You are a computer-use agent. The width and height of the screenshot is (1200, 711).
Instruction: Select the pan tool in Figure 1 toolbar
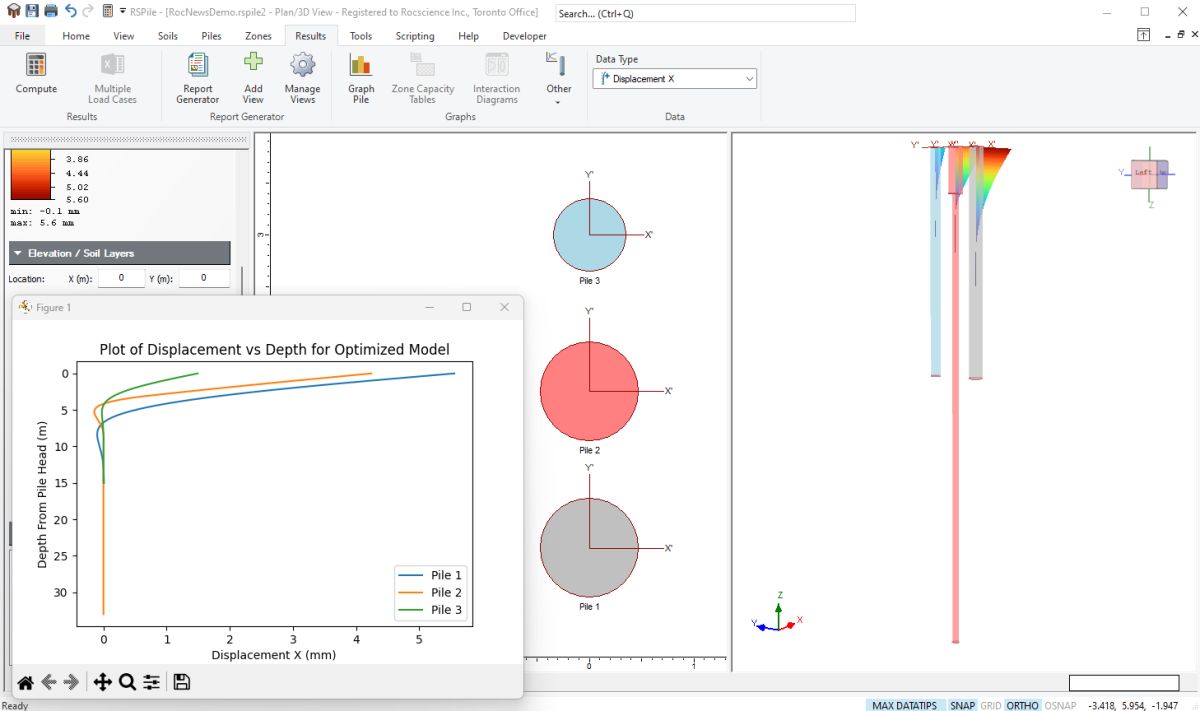[102, 682]
